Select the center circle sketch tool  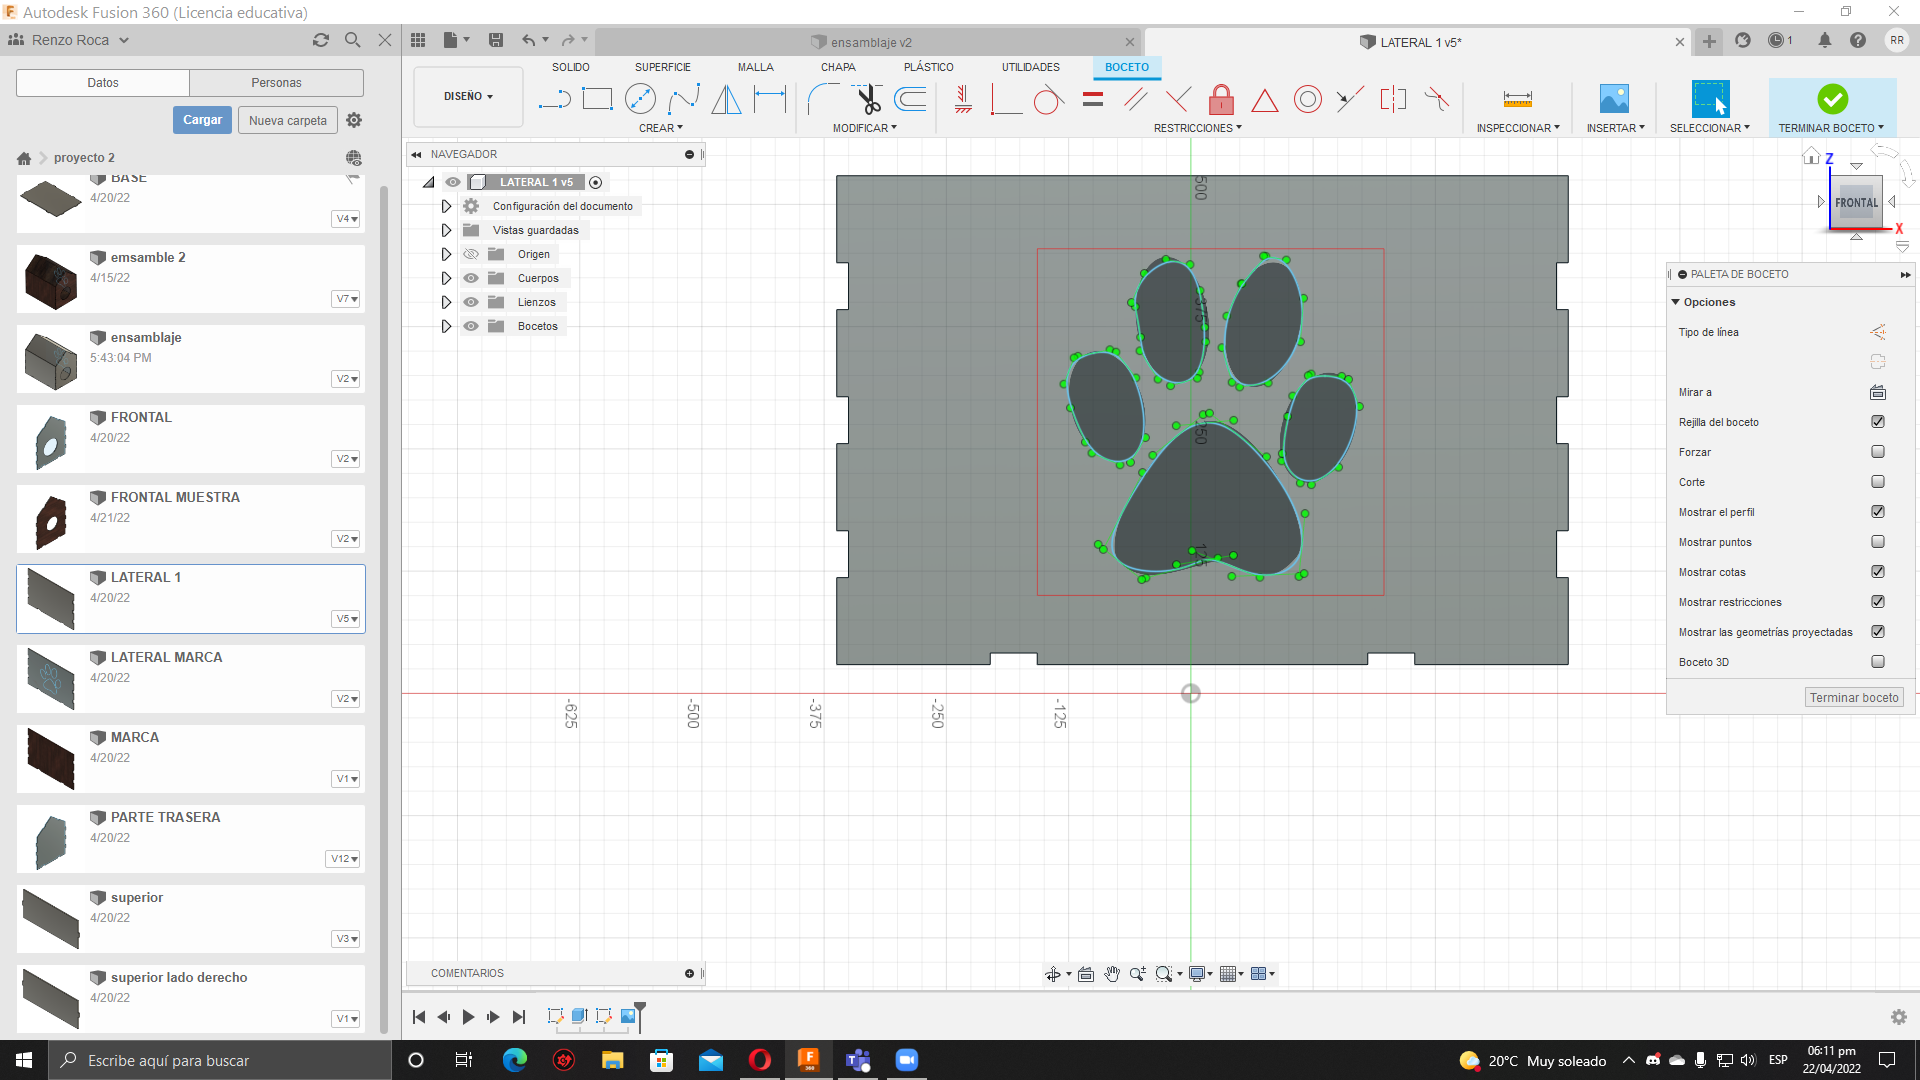pyautogui.click(x=640, y=99)
